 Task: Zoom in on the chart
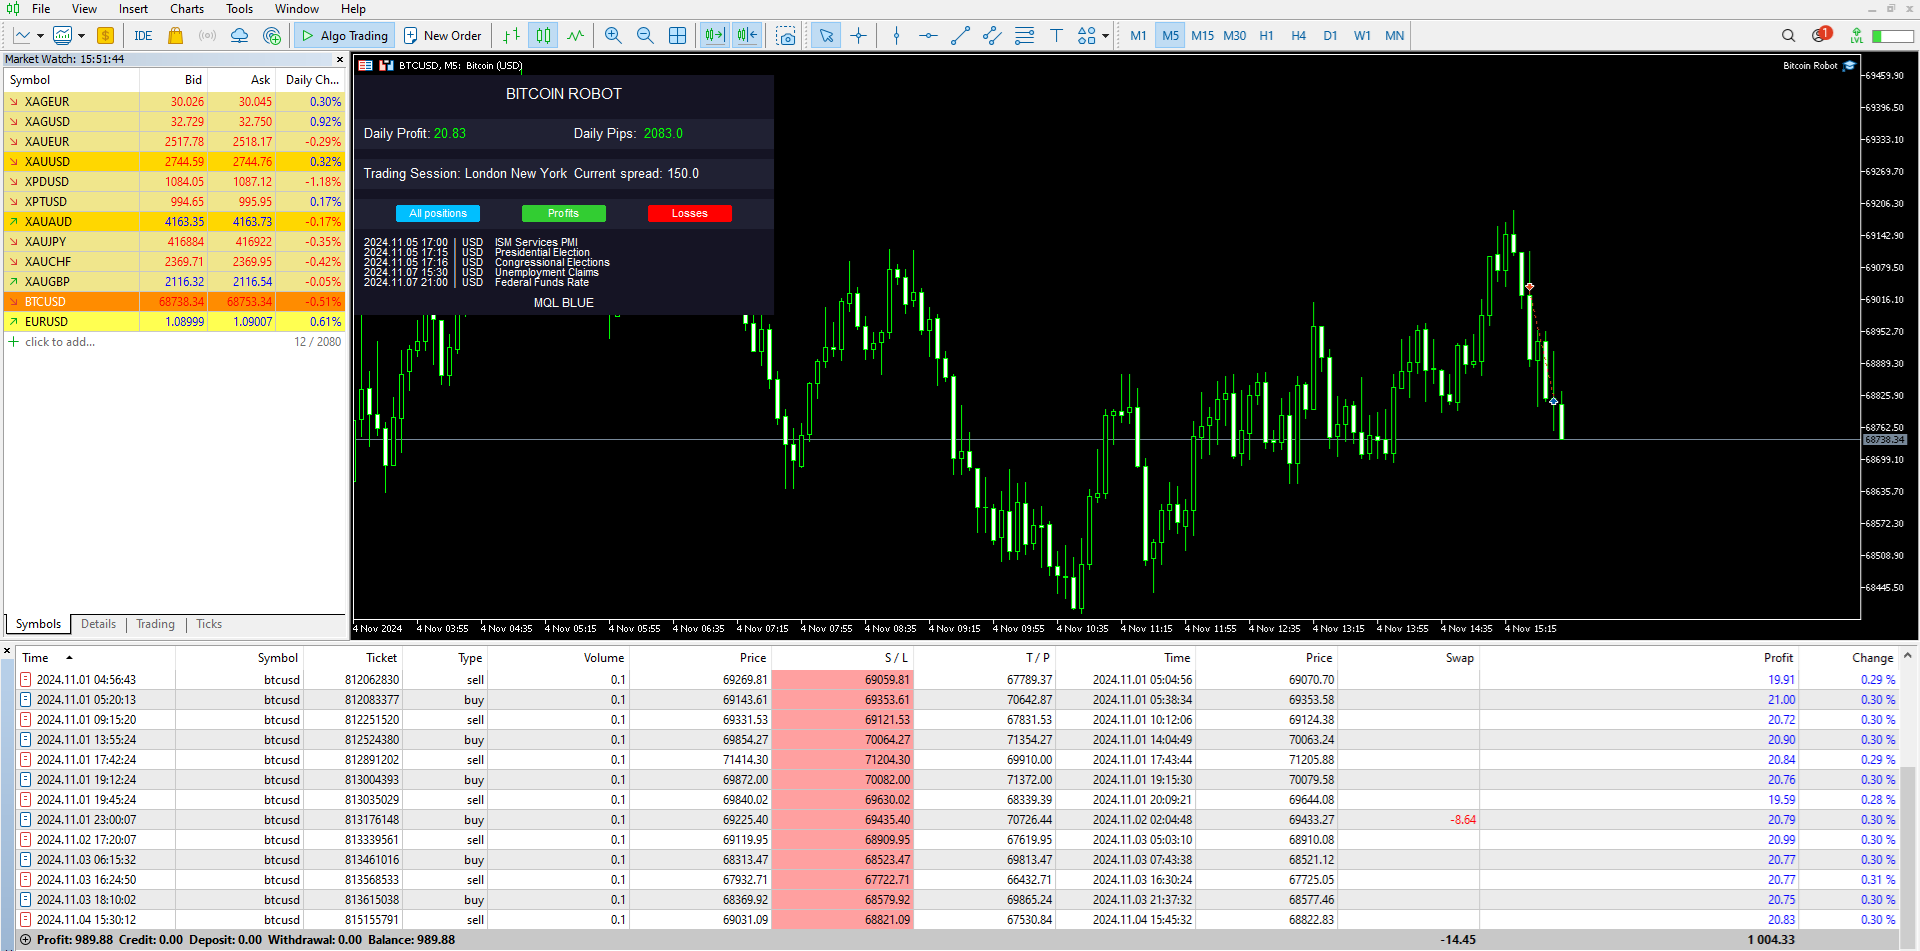pyautogui.click(x=613, y=36)
